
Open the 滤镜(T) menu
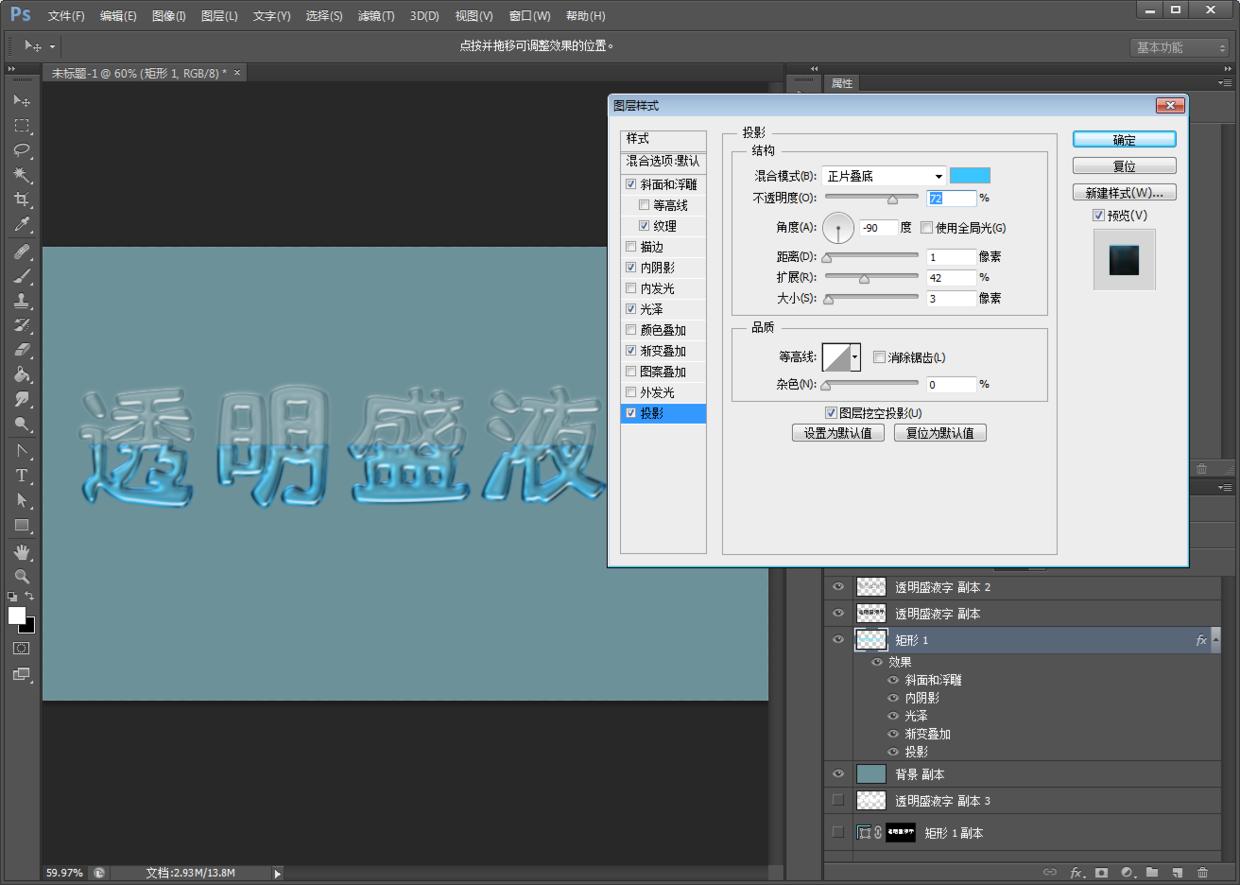(376, 16)
